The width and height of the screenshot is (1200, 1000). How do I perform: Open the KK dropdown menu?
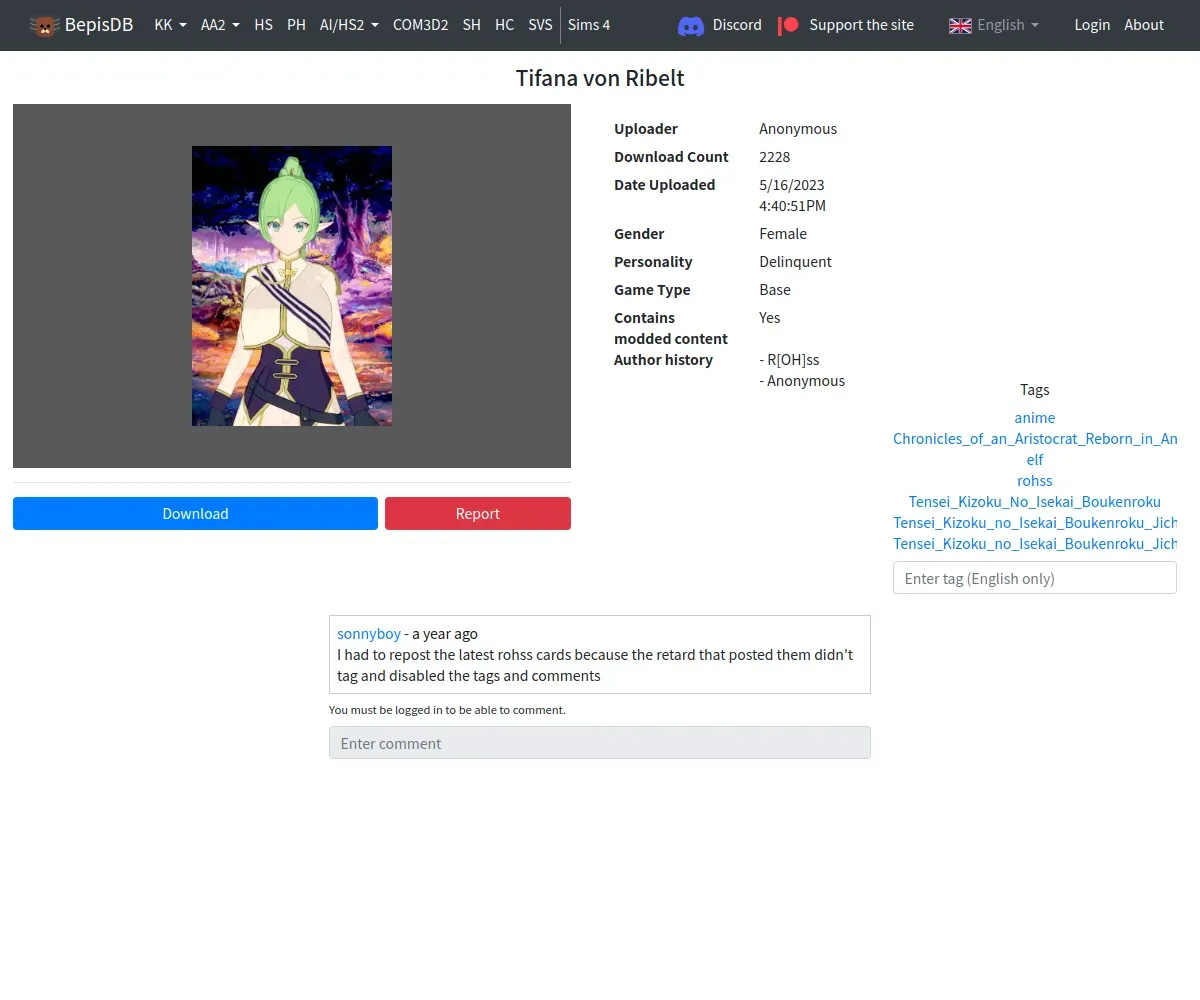coord(170,25)
